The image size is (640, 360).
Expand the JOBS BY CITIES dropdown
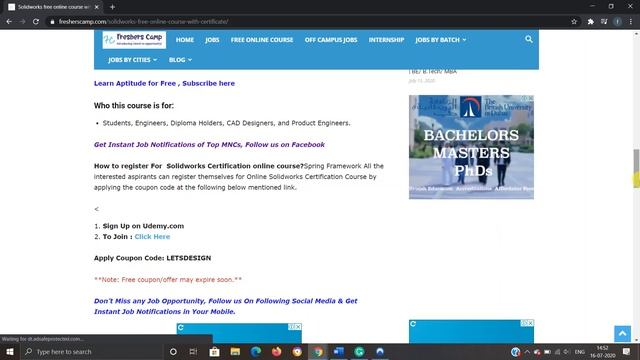pyautogui.click(x=132, y=60)
